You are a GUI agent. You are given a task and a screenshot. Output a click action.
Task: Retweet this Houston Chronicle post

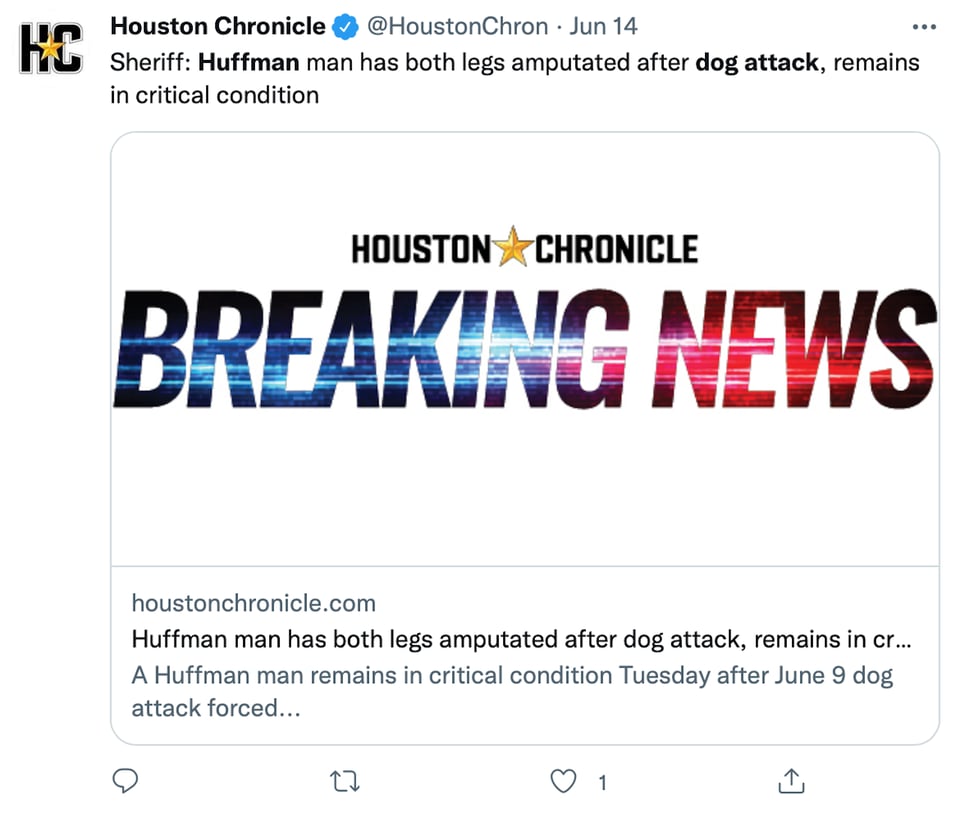[345, 782]
